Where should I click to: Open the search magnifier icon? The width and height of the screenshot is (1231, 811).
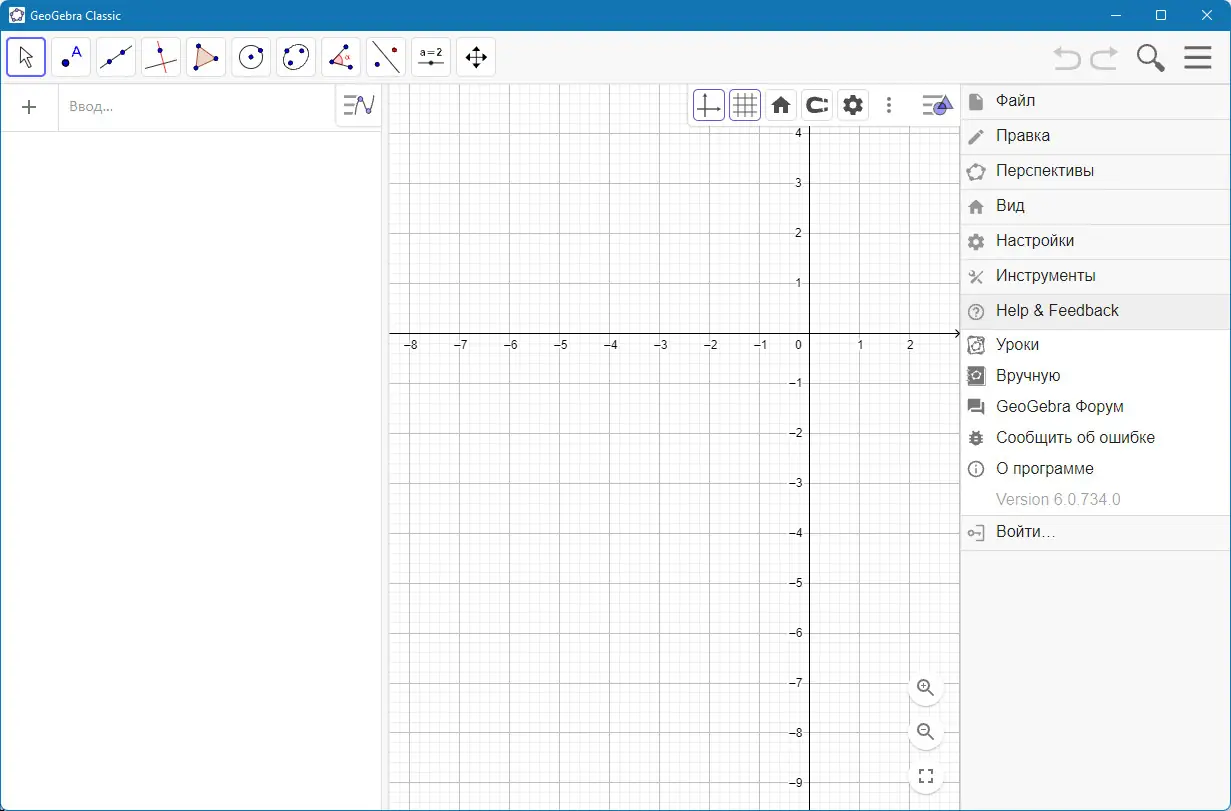pos(1151,58)
